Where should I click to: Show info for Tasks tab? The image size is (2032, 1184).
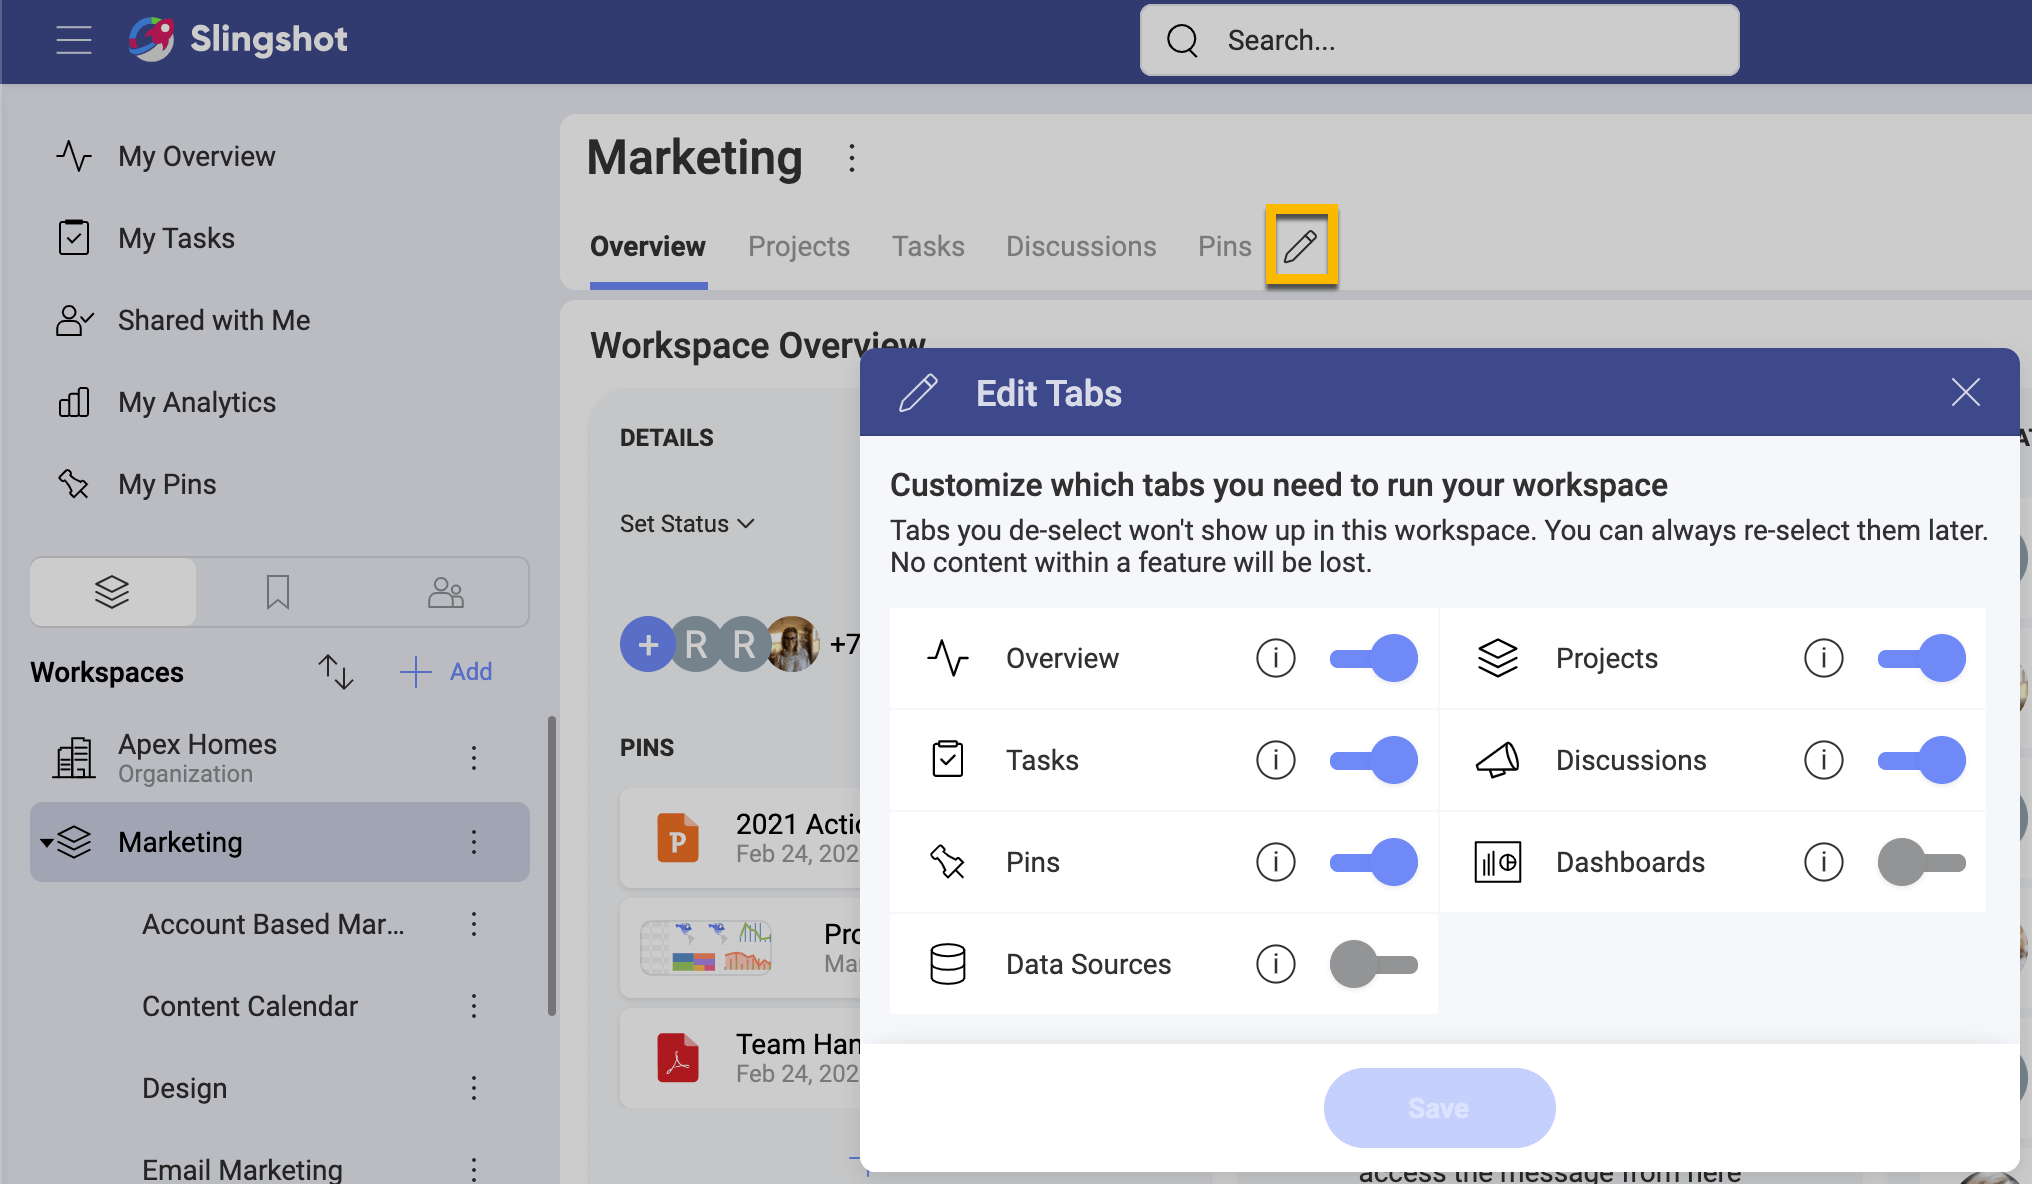(x=1276, y=760)
